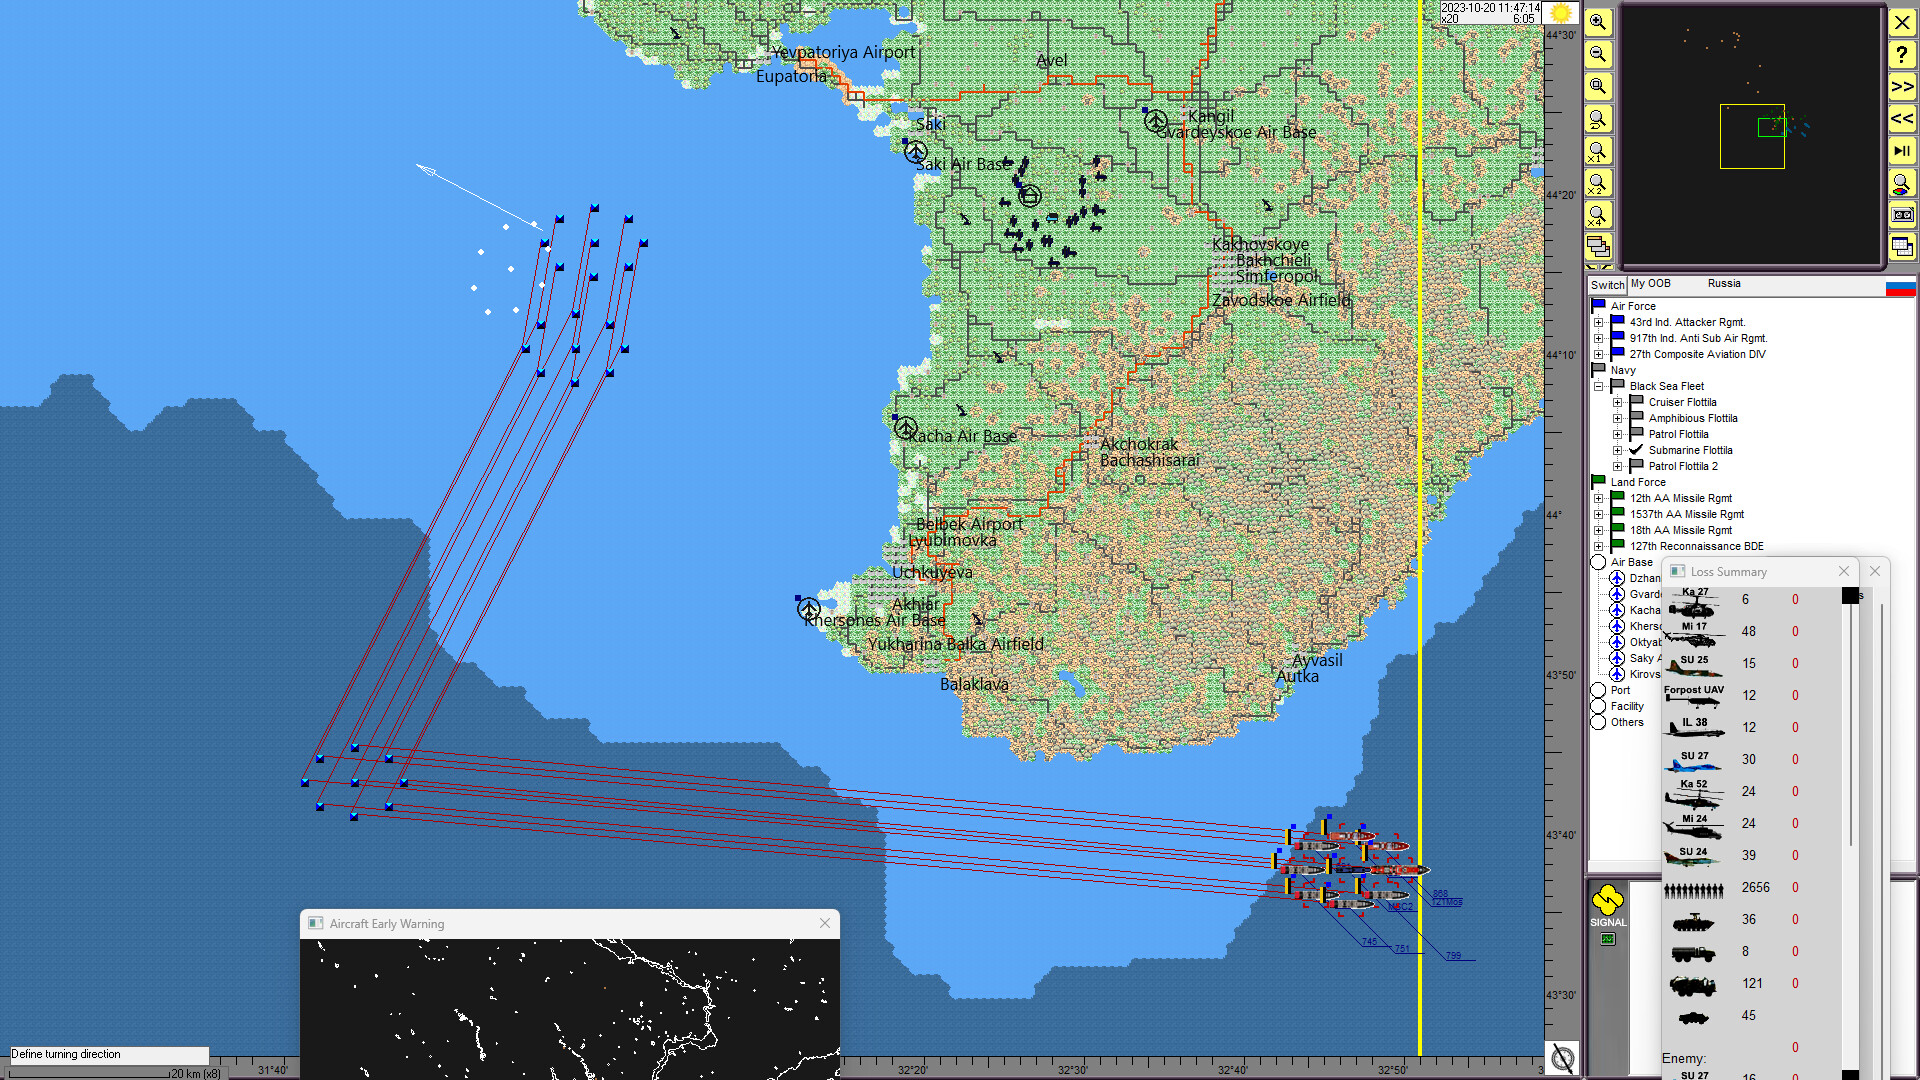Image resolution: width=1920 pixels, height=1080 pixels.
Task: Click the Loss Summary scrollbar thumb
Action: tap(1849, 598)
